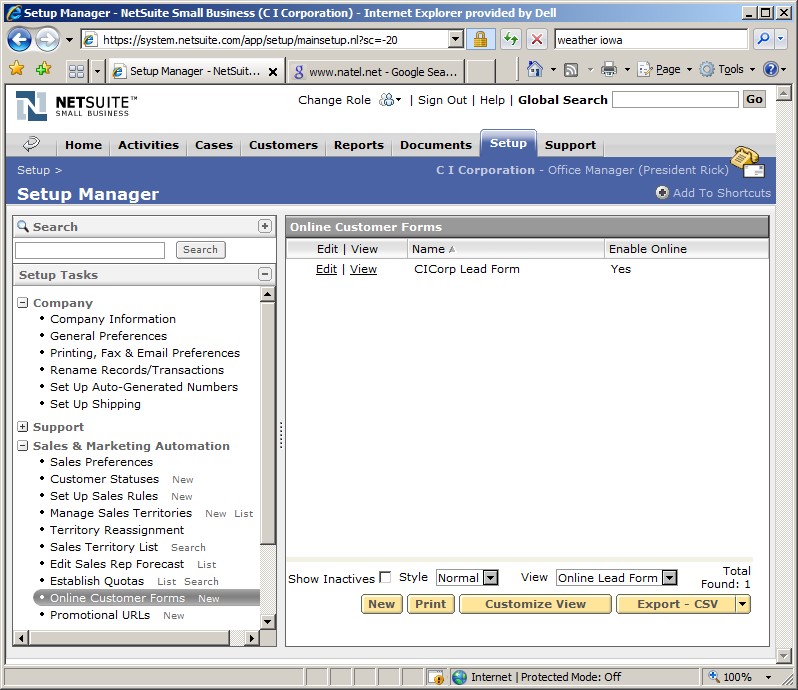Open the Reports navigation tab
The image size is (798, 690).
[x=358, y=145]
